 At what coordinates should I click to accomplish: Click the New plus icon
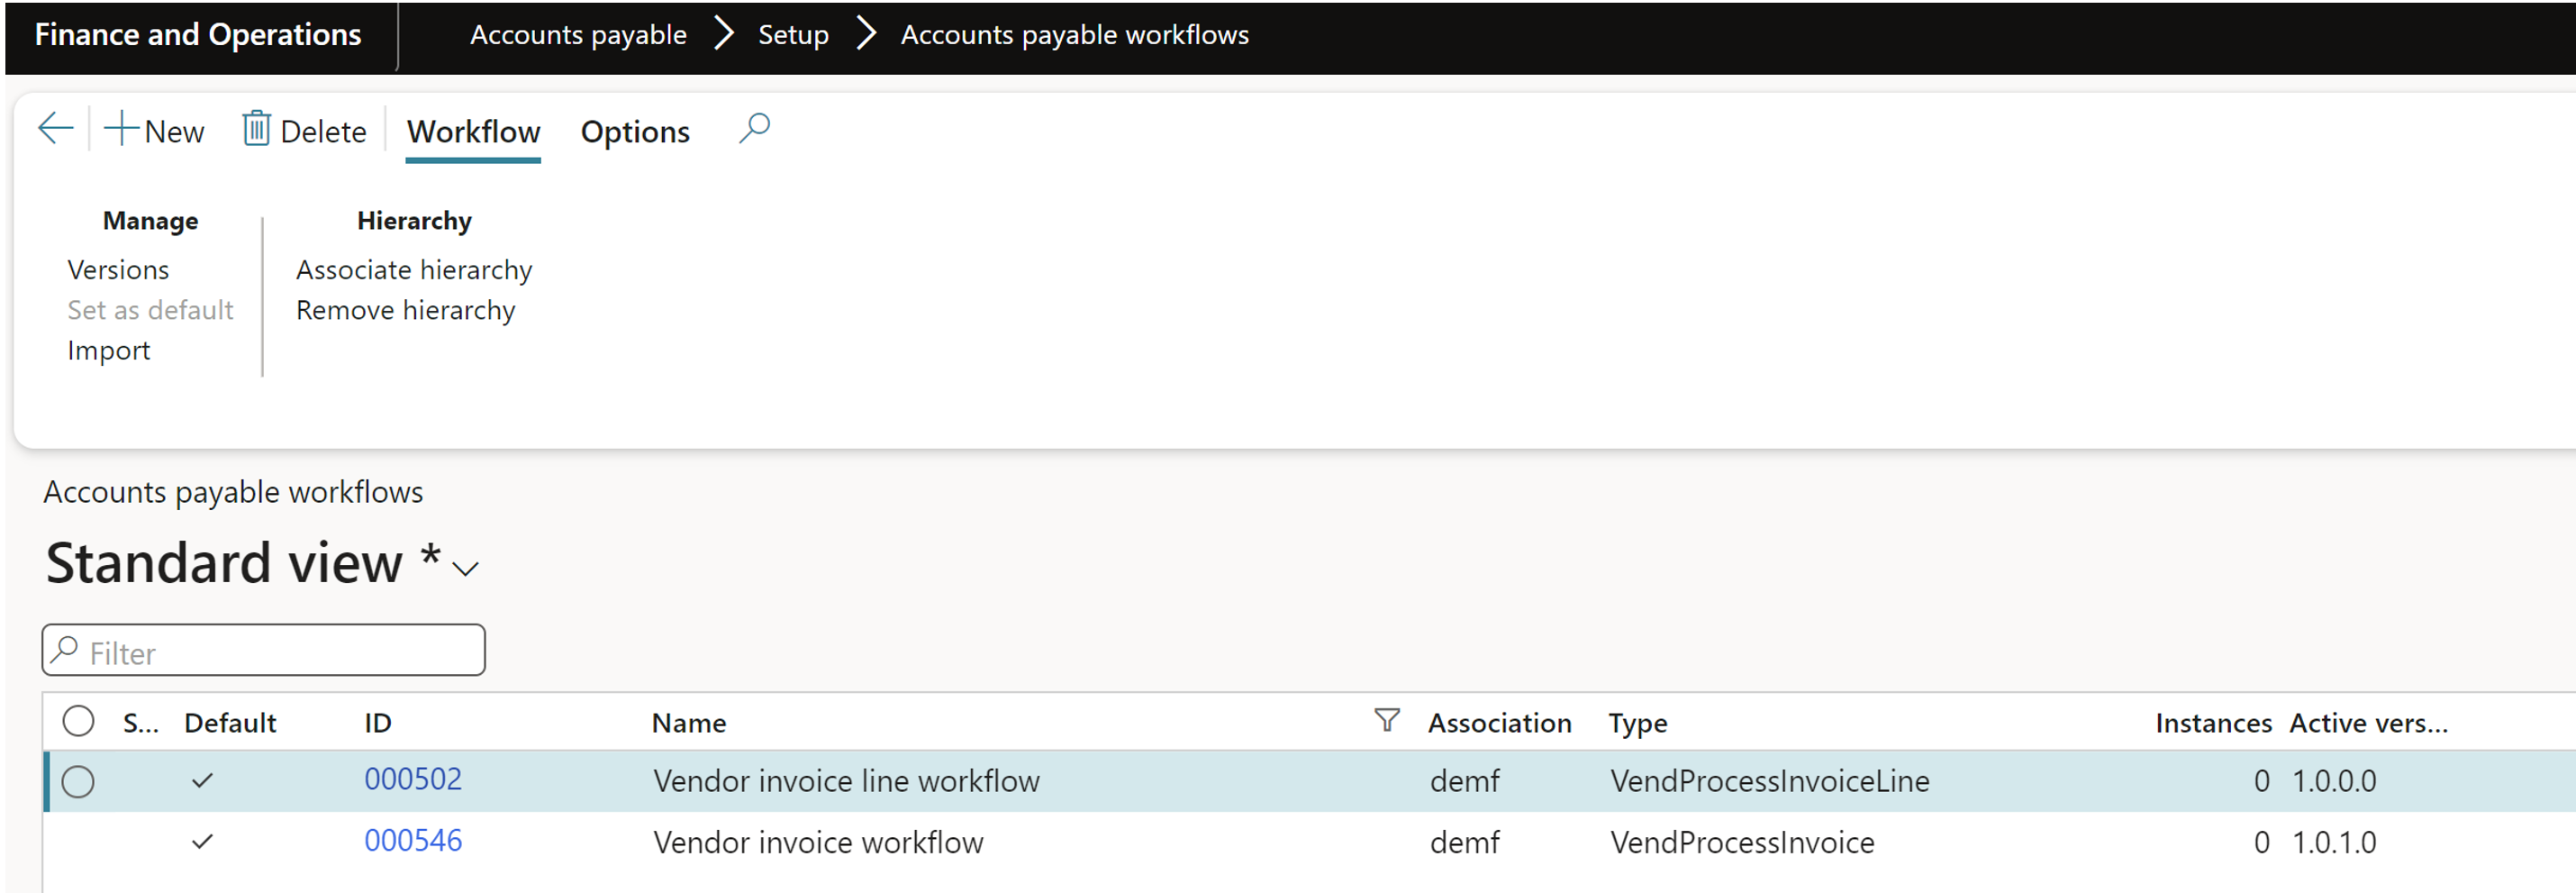tap(121, 129)
